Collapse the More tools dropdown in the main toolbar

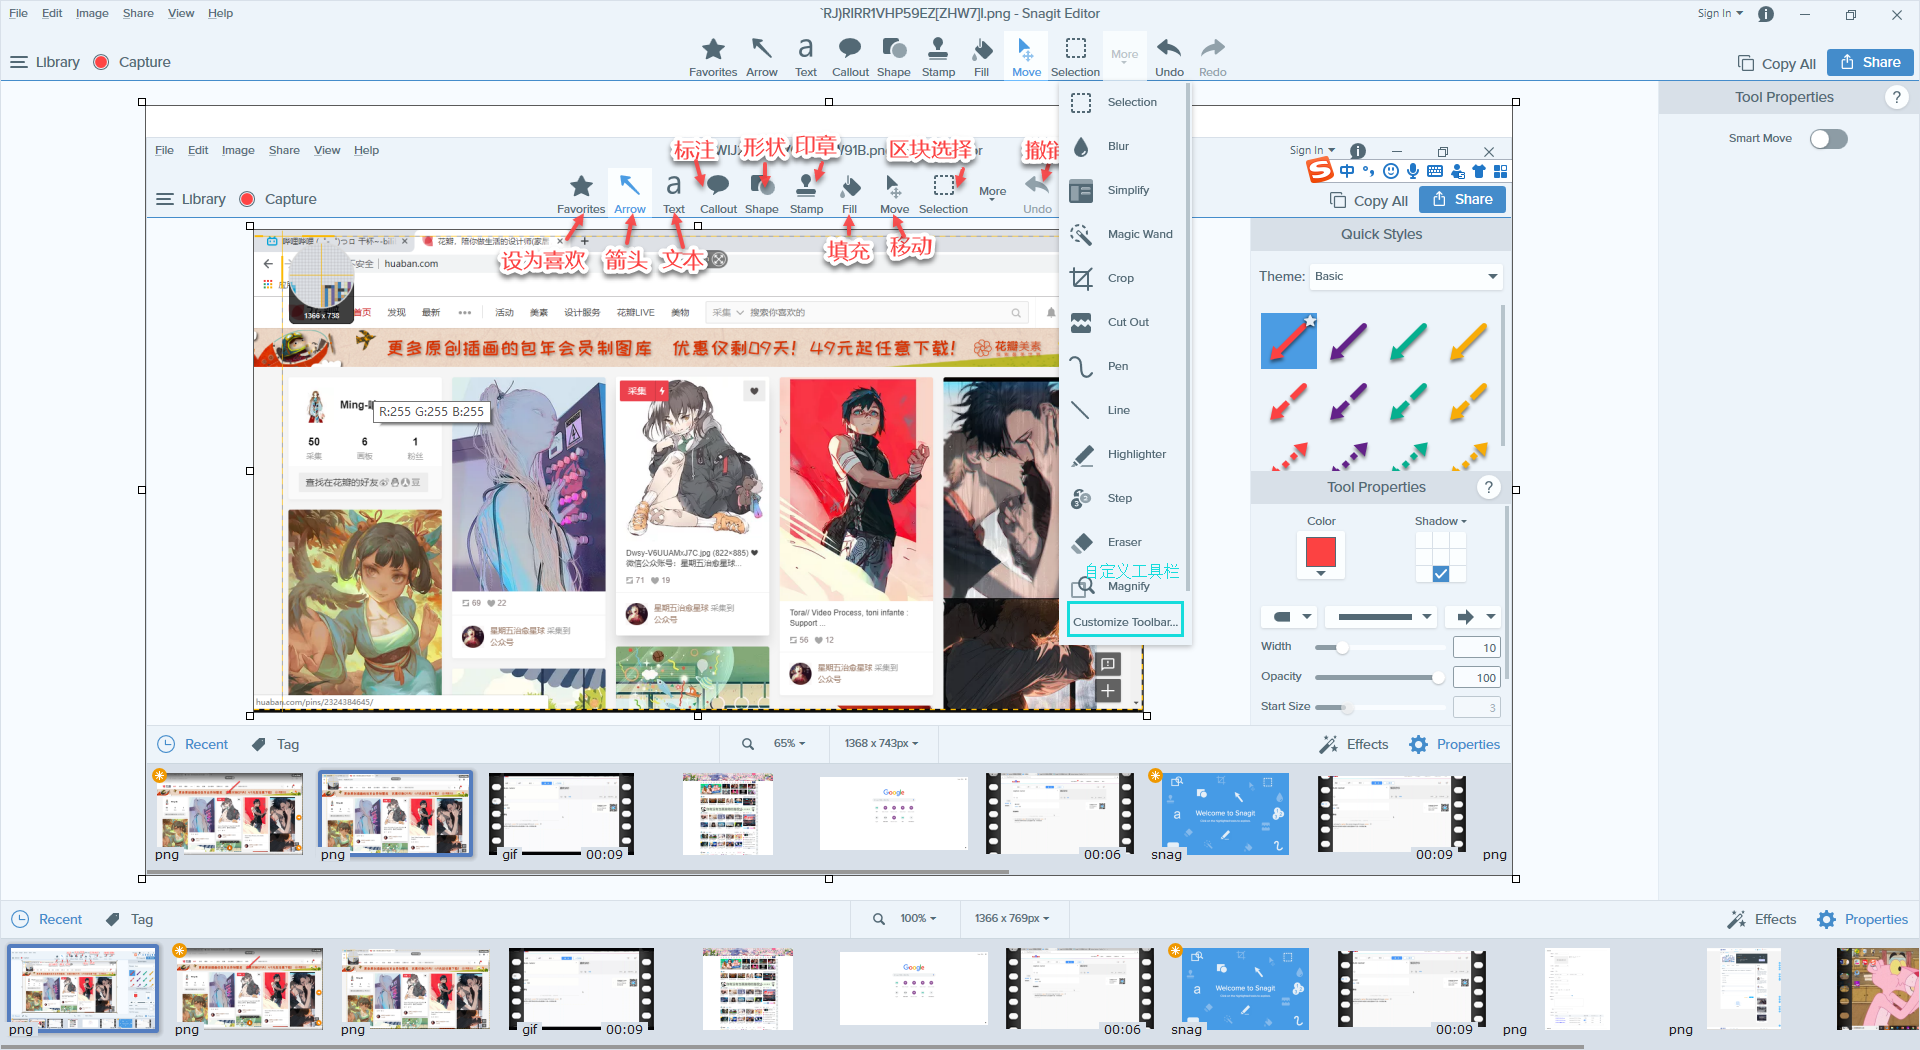coord(1125,57)
